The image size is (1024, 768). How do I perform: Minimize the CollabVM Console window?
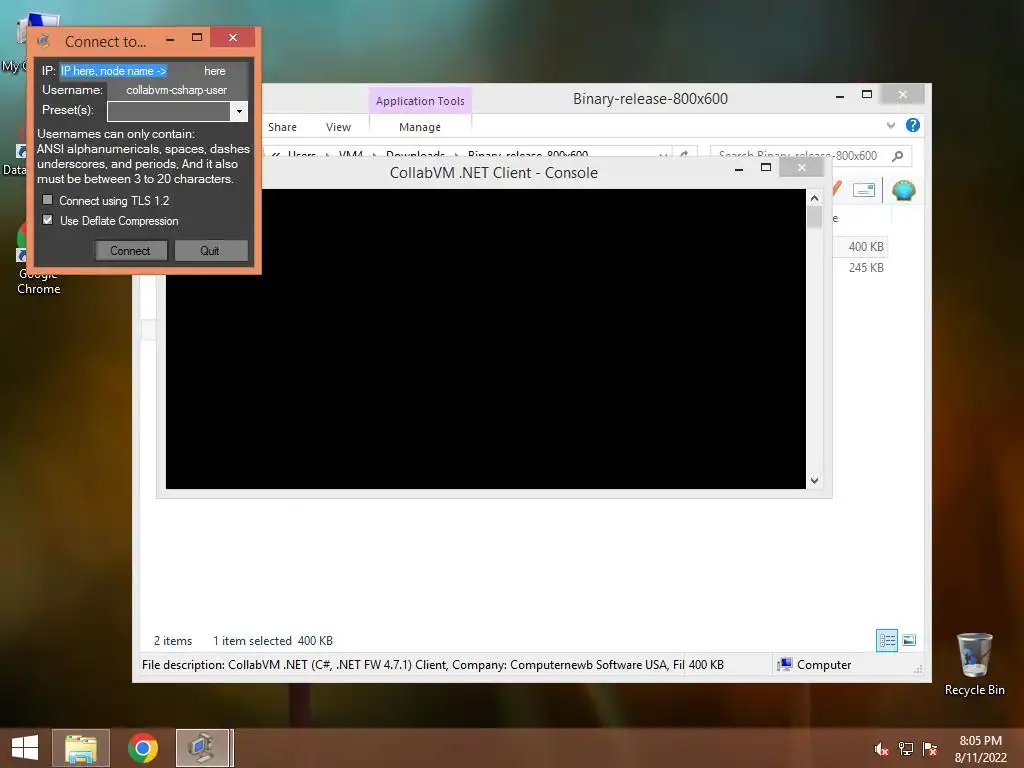[x=739, y=168]
